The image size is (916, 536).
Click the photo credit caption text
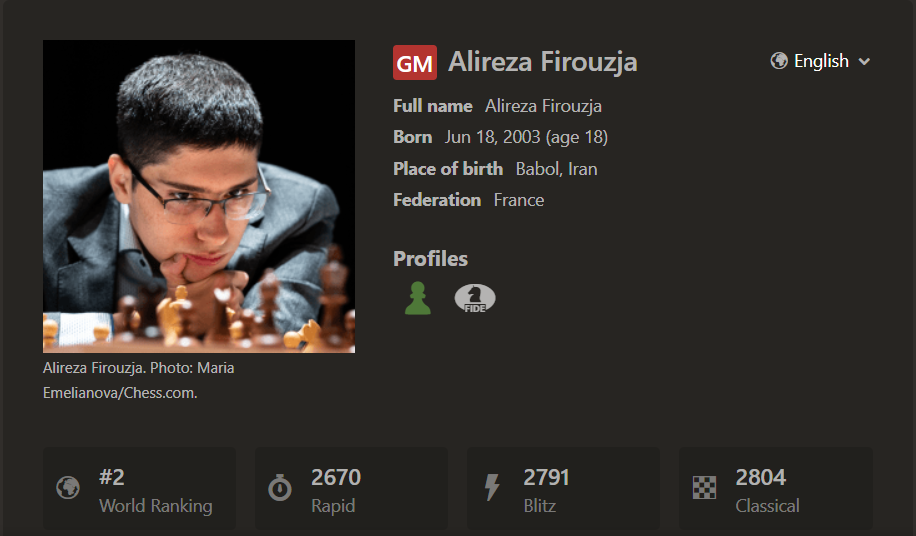[x=139, y=380]
